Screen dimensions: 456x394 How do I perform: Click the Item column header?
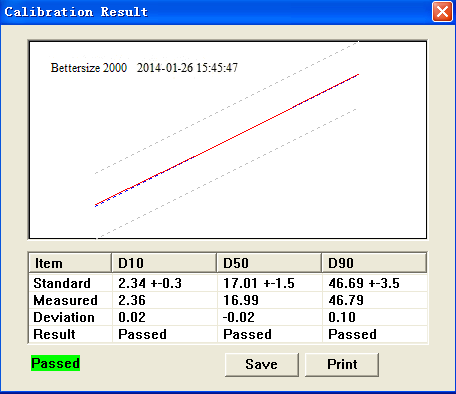click(70, 263)
